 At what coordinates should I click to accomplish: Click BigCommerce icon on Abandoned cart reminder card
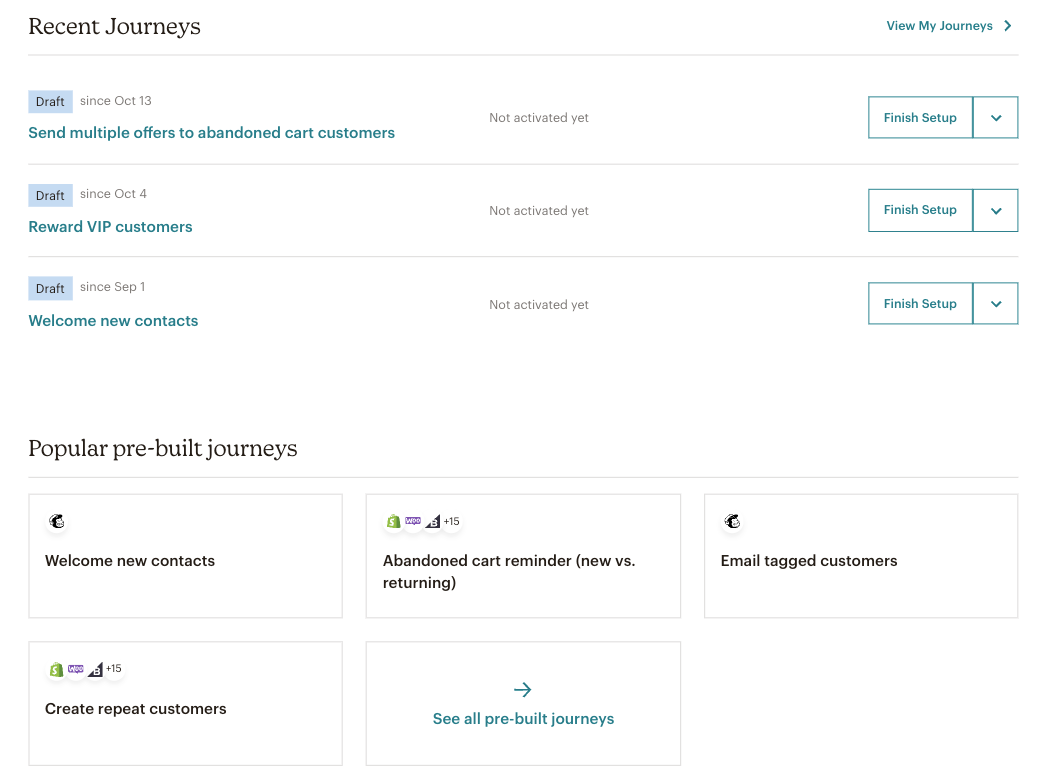coord(432,522)
